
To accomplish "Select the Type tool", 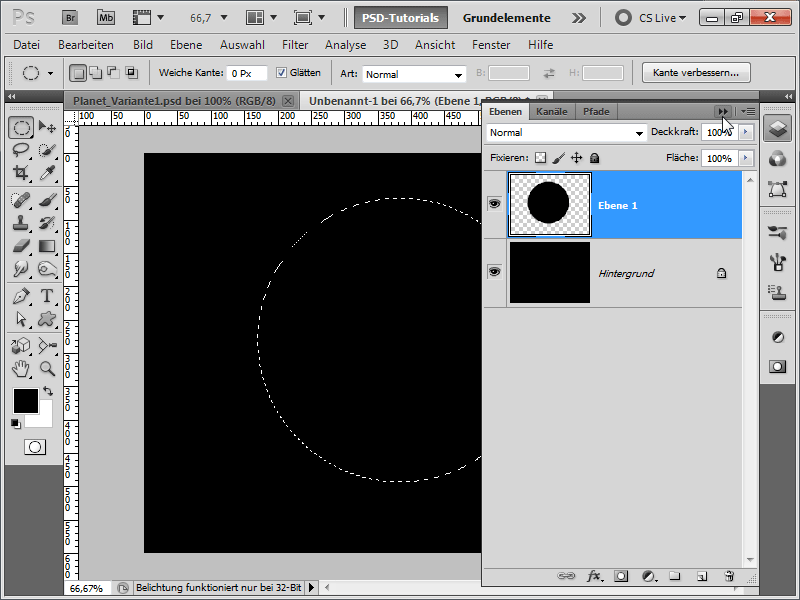I will pos(47,296).
